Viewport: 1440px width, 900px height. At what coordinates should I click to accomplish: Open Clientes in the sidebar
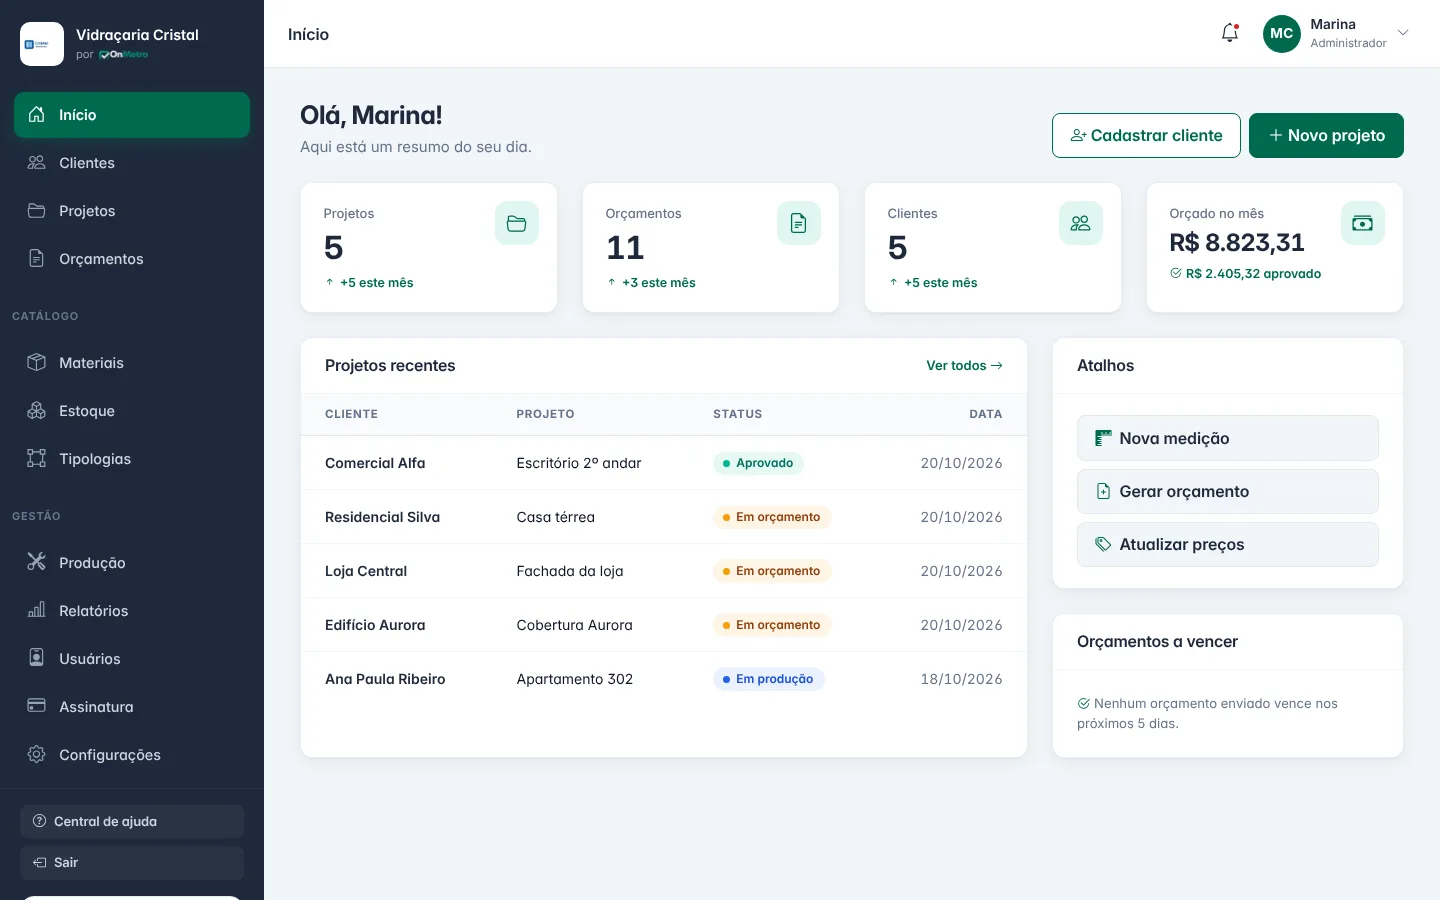132,163
